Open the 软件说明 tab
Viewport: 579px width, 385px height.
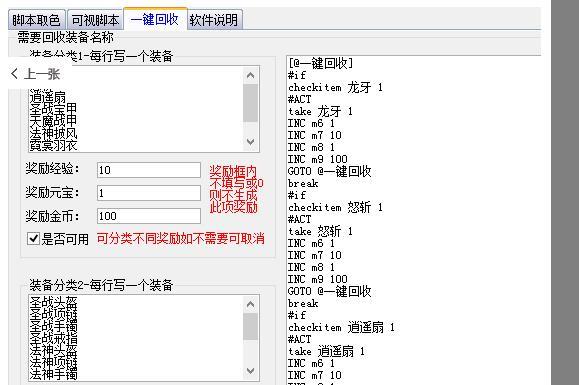pos(214,20)
